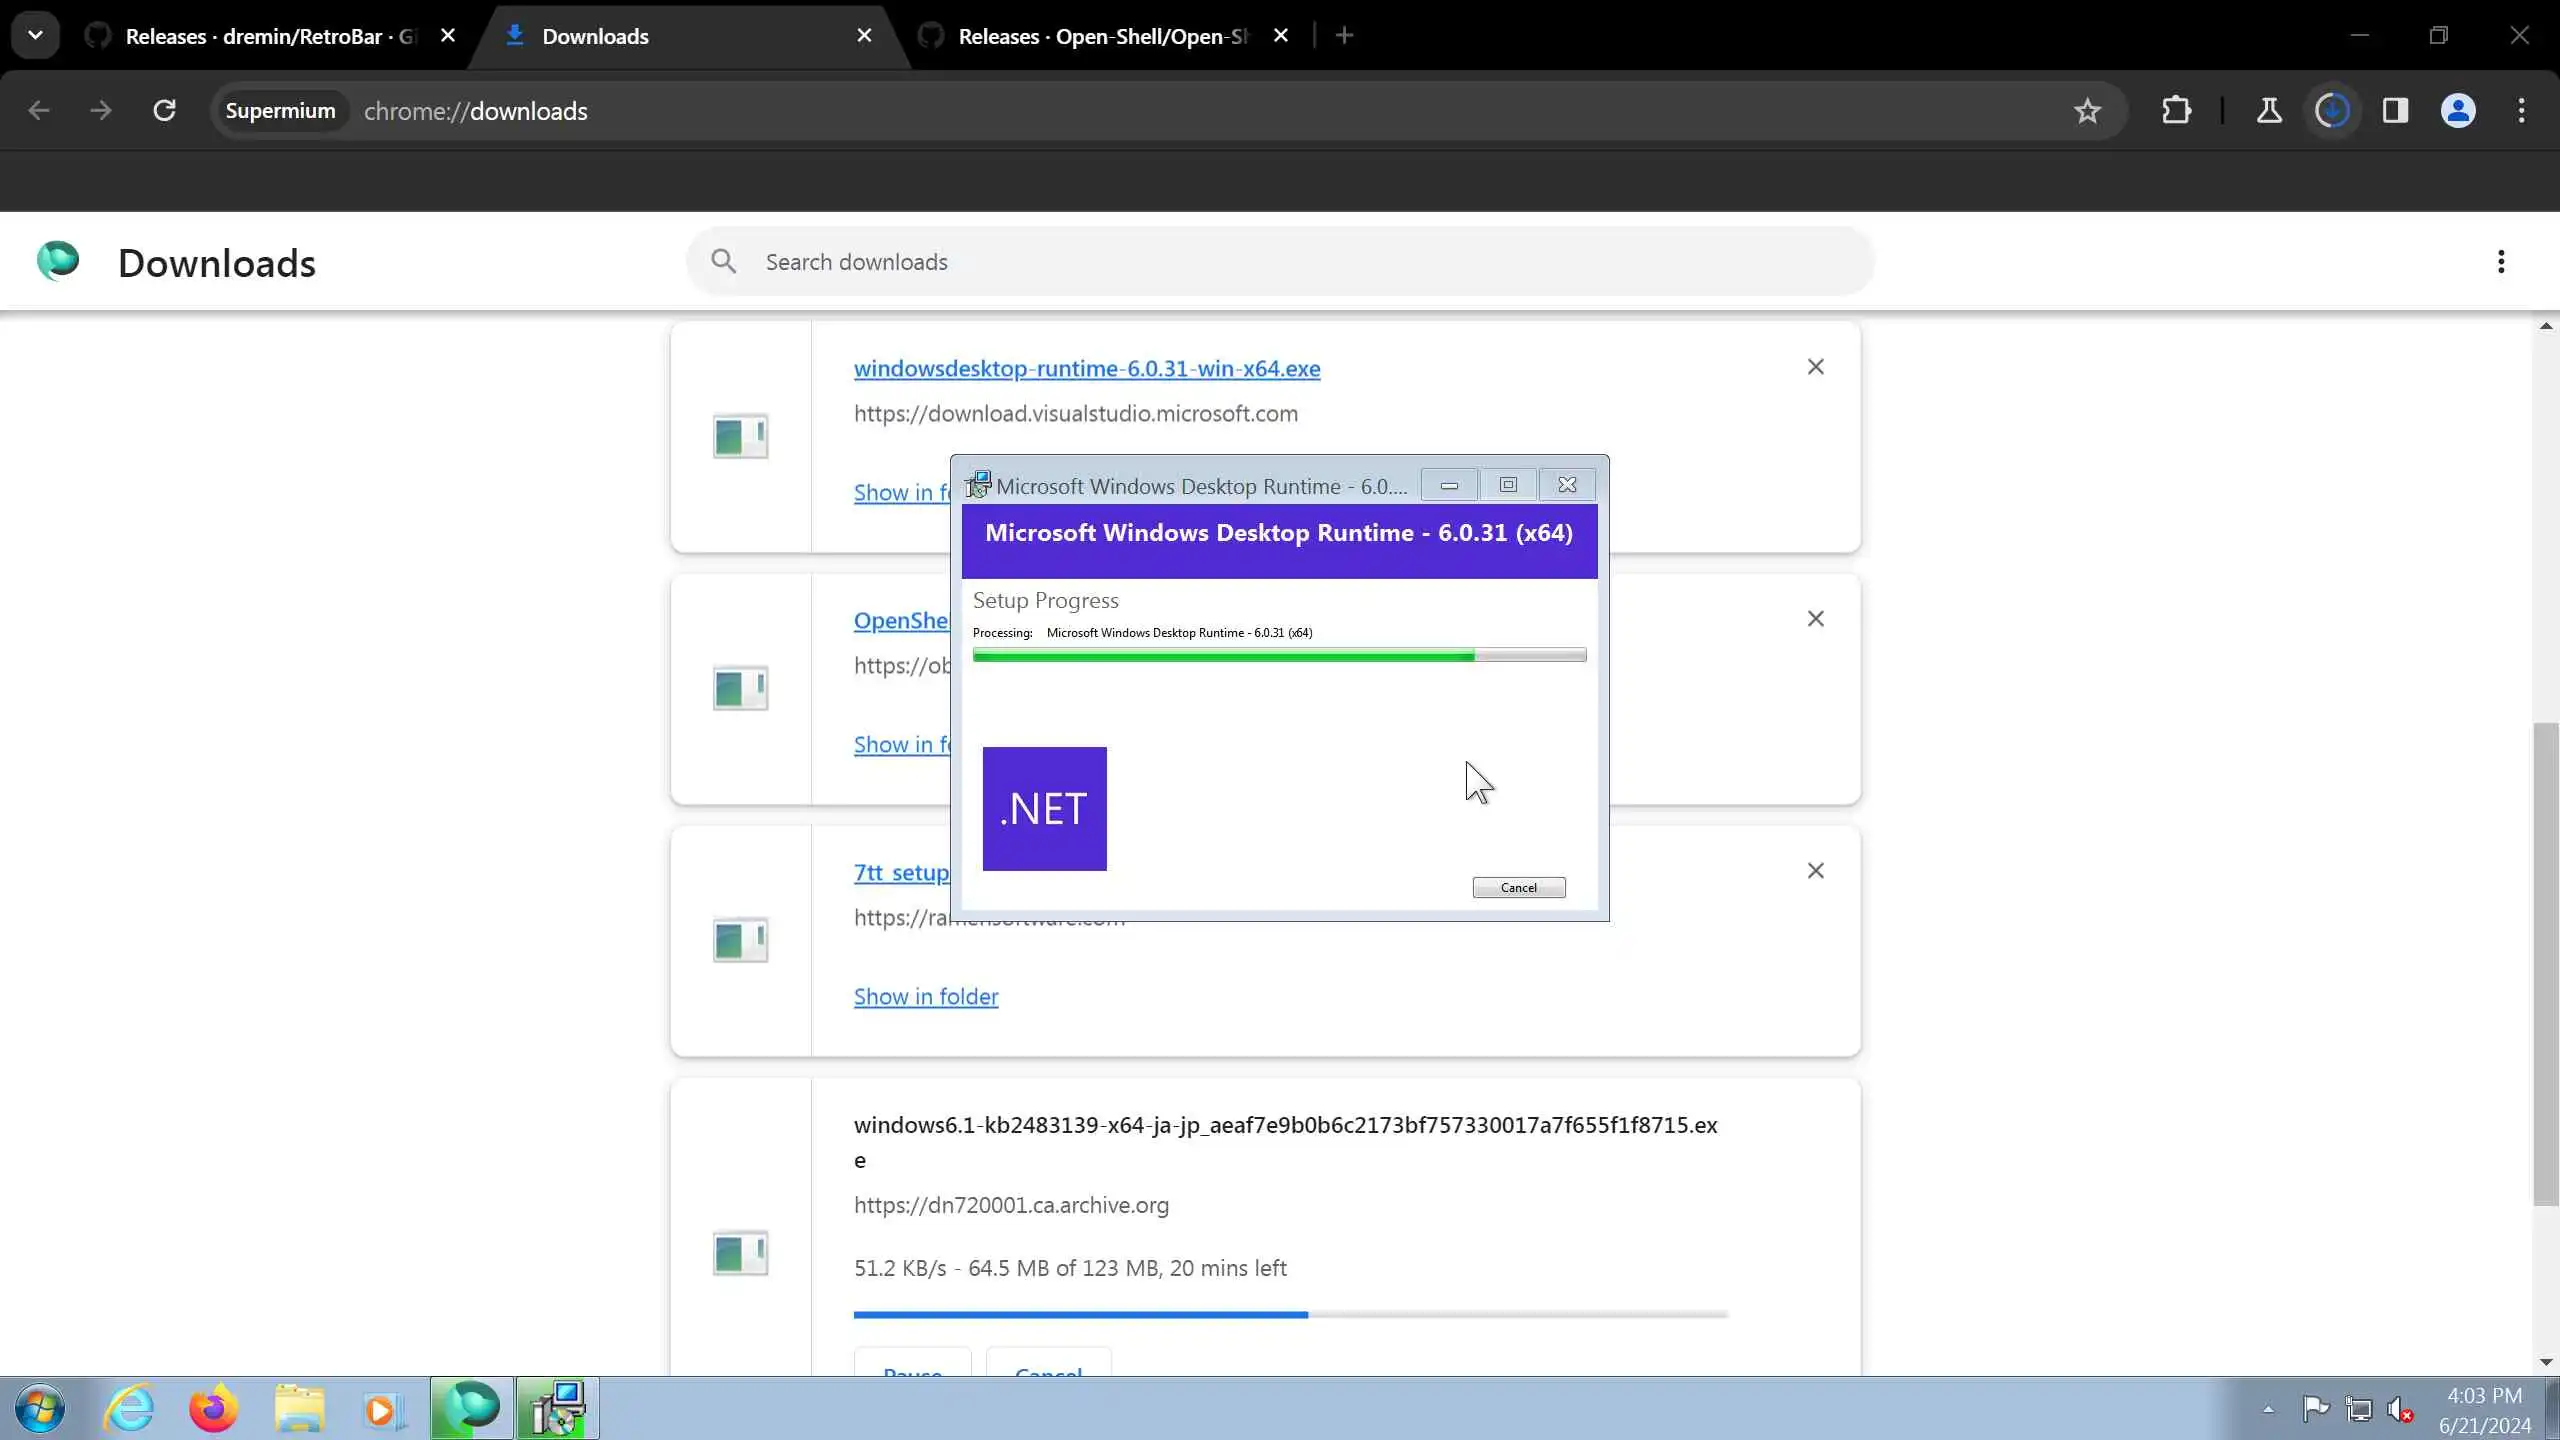Switch to Releases Open-Shell tab
The height and width of the screenshot is (1440, 2560).
(x=1100, y=36)
